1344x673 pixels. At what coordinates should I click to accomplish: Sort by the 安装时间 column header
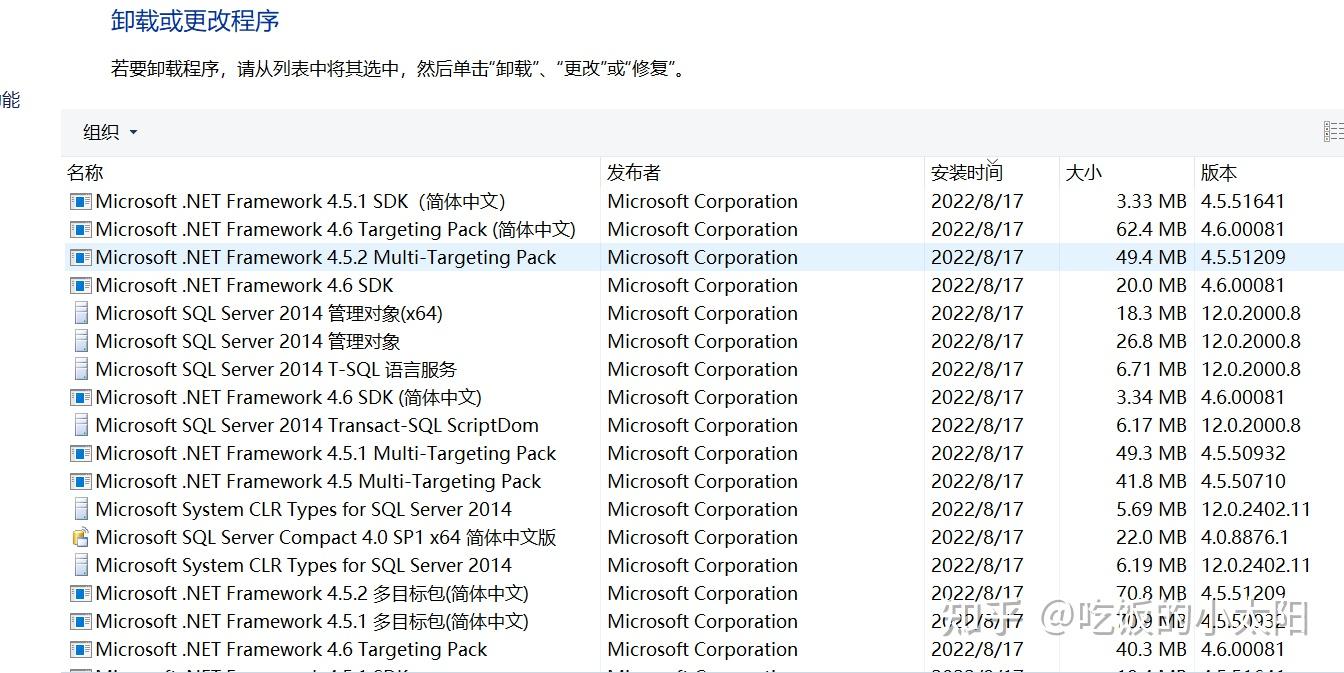coord(967,173)
